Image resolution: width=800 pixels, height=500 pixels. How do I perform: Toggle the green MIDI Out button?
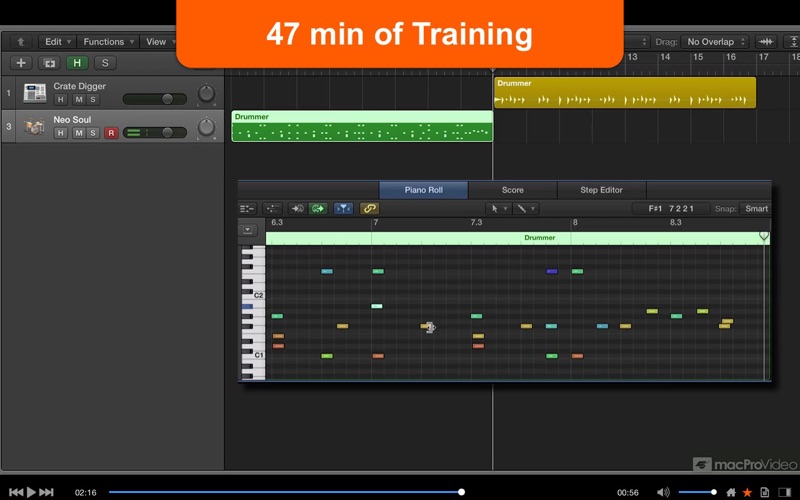pos(318,209)
